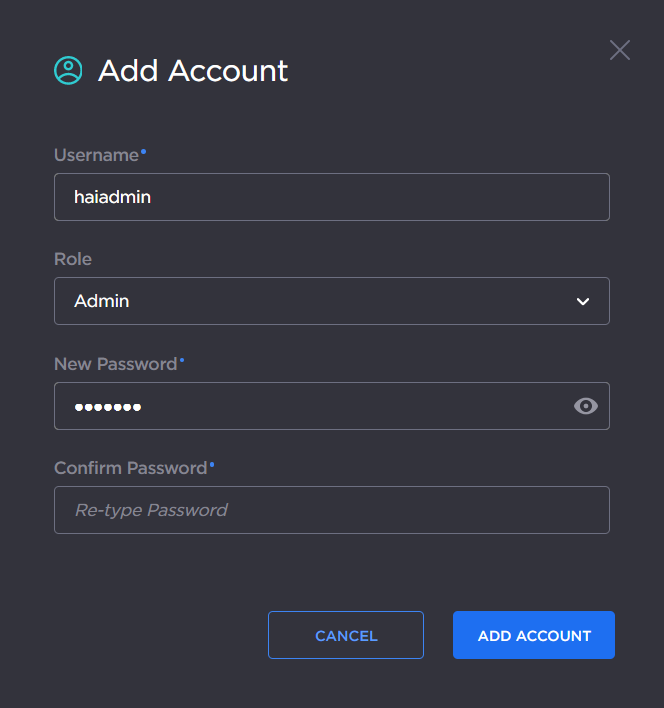Click the Username field label
Image resolution: width=664 pixels, height=708 pixels.
pos(96,155)
